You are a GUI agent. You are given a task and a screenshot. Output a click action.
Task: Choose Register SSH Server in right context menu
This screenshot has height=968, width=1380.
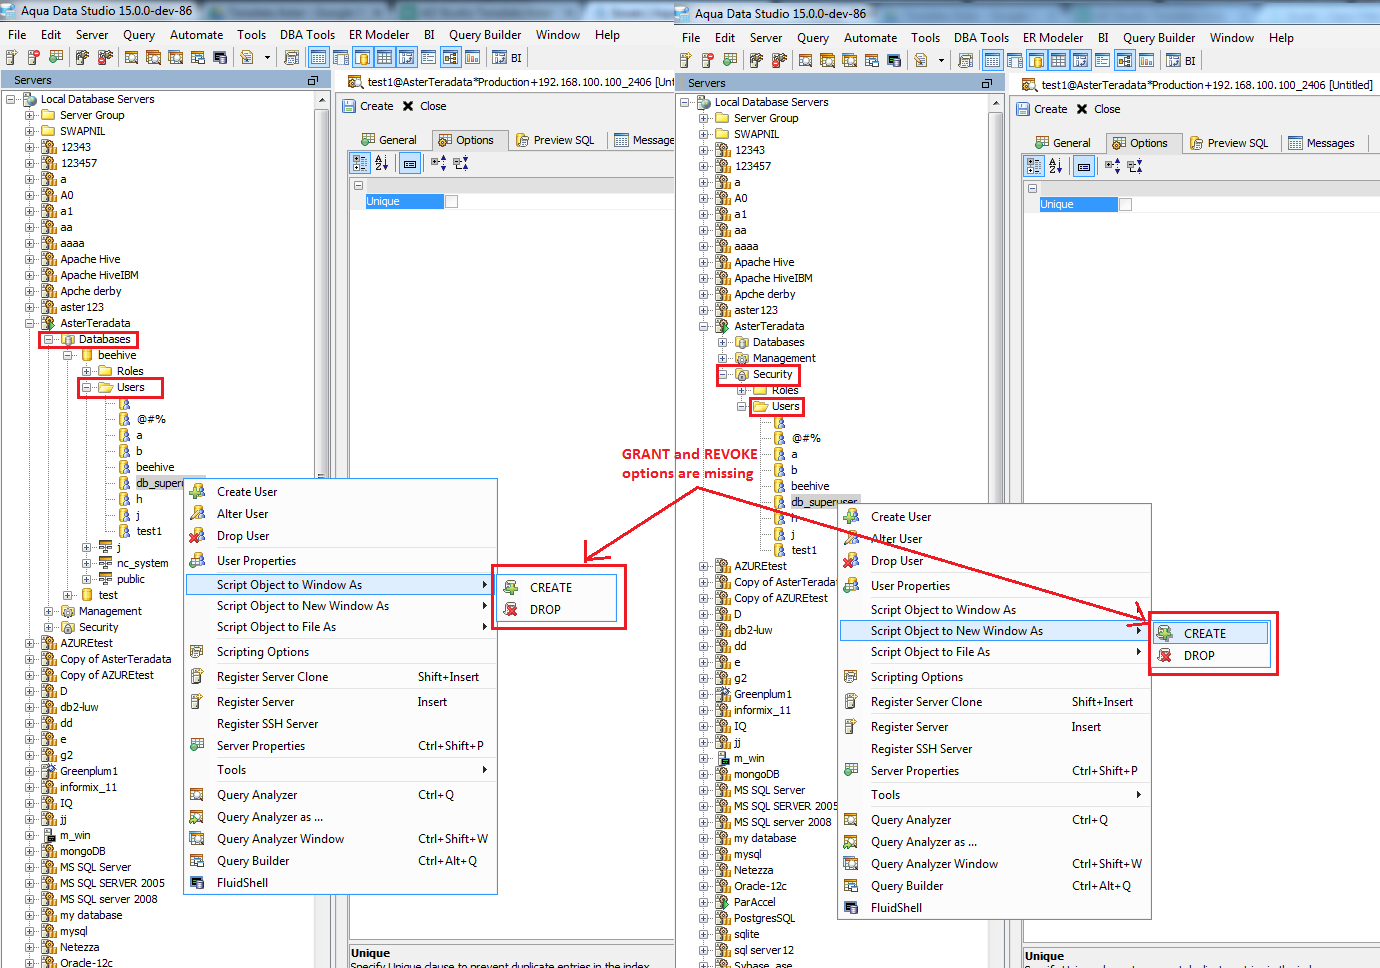994,749
